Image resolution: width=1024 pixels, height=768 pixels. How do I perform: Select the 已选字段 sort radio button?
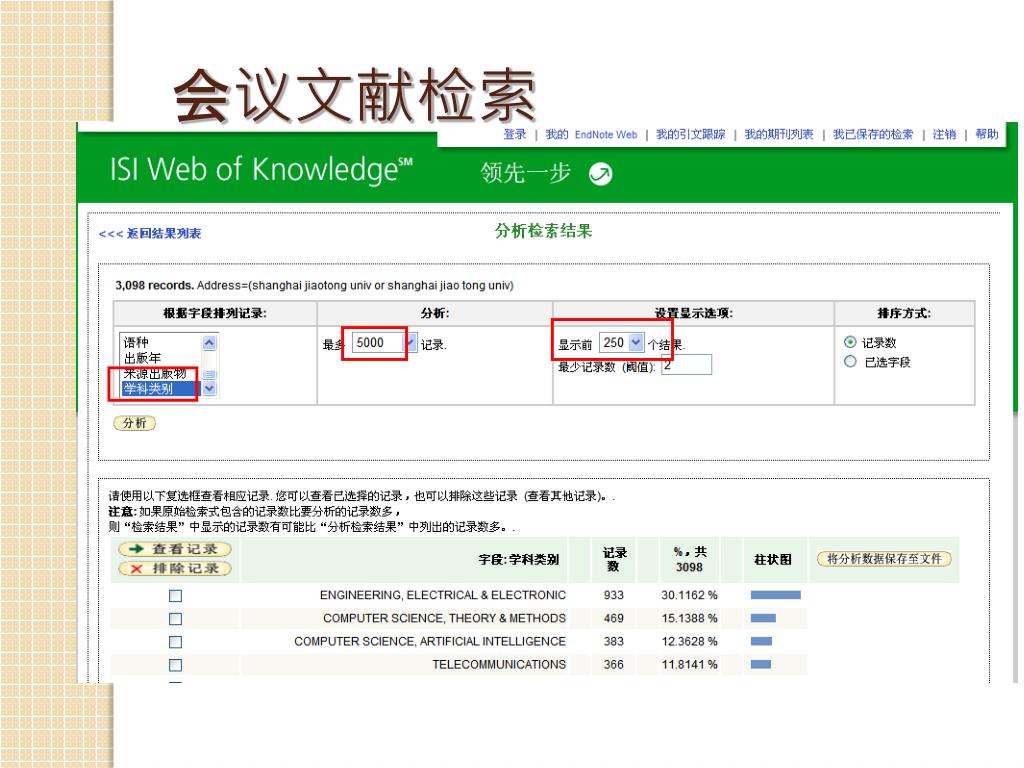coord(850,361)
